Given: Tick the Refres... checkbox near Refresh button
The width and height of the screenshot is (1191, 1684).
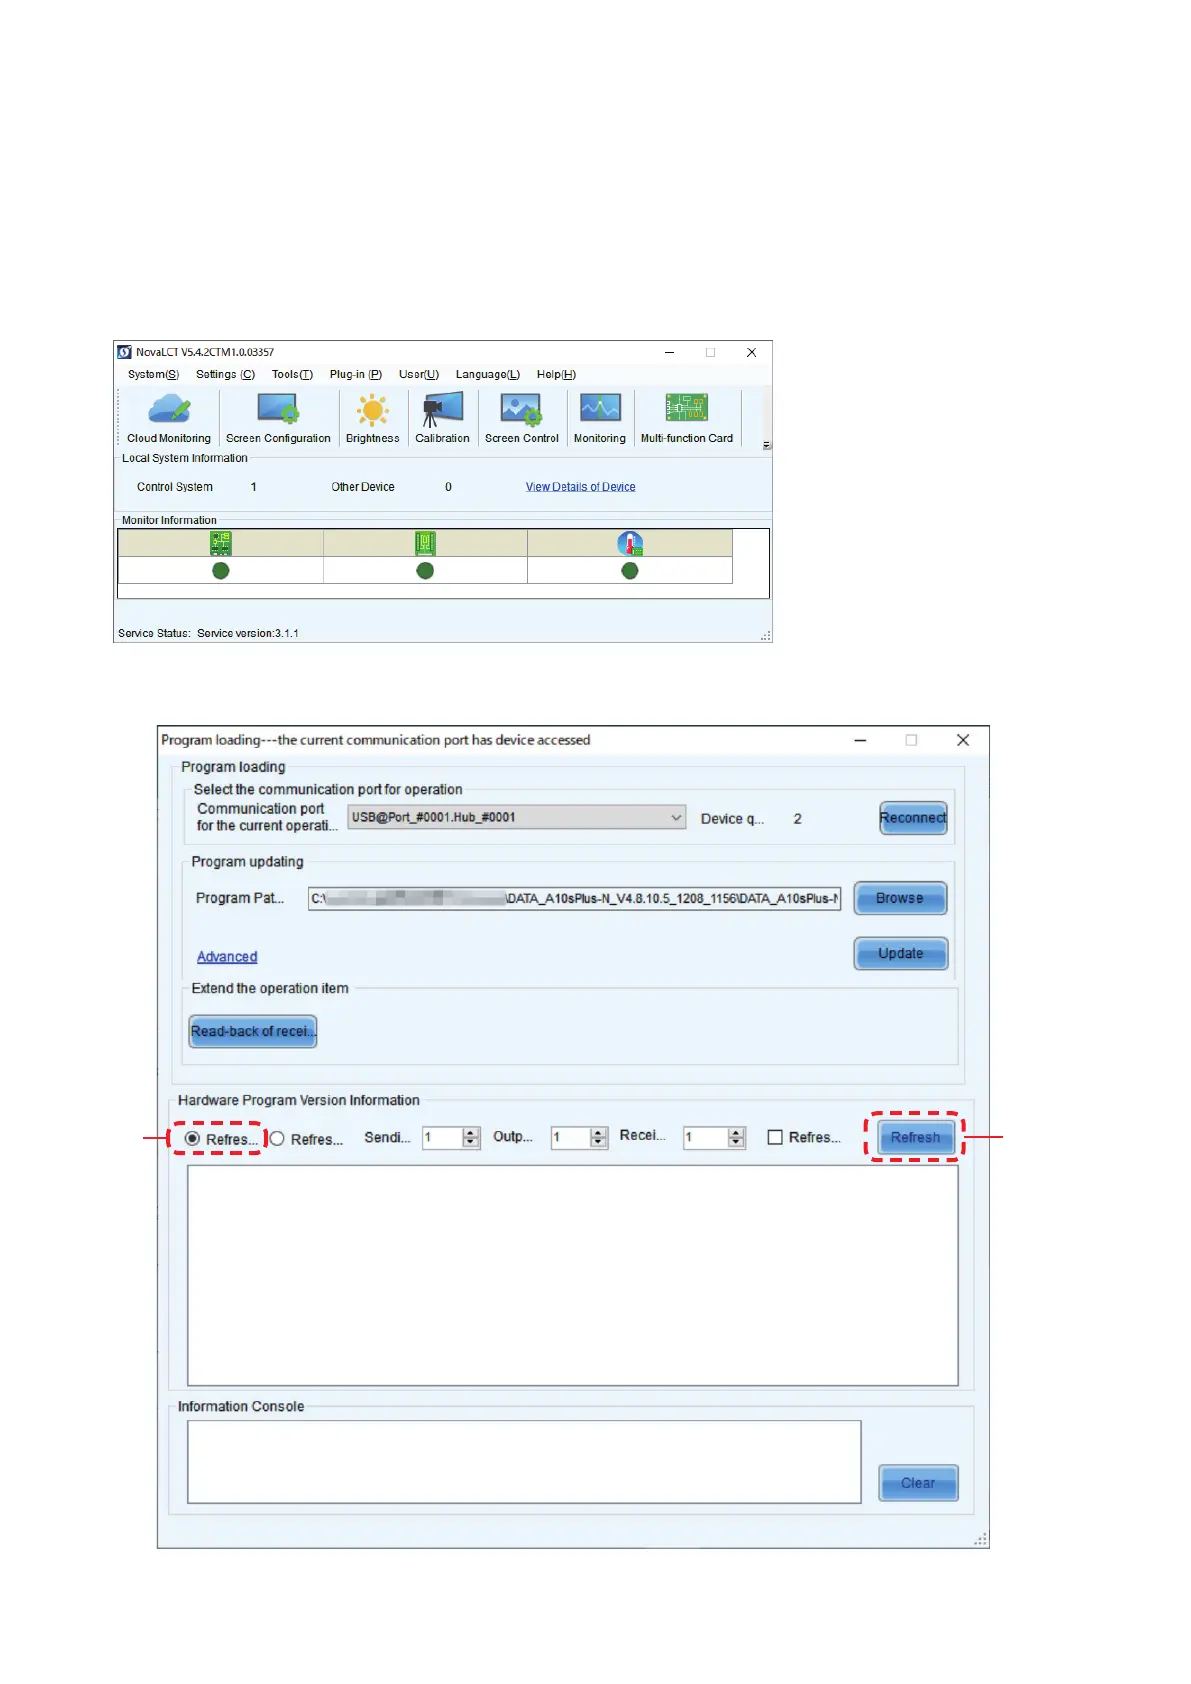Looking at the screenshot, I should tap(775, 1138).
